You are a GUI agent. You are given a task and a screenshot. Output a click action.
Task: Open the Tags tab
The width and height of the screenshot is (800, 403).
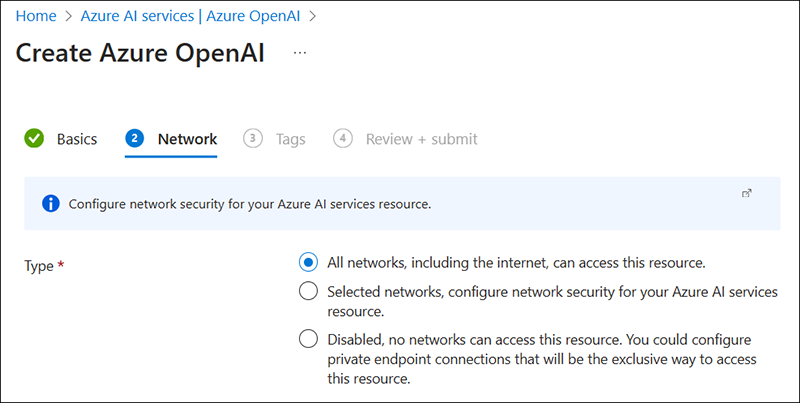pos(290,139)
